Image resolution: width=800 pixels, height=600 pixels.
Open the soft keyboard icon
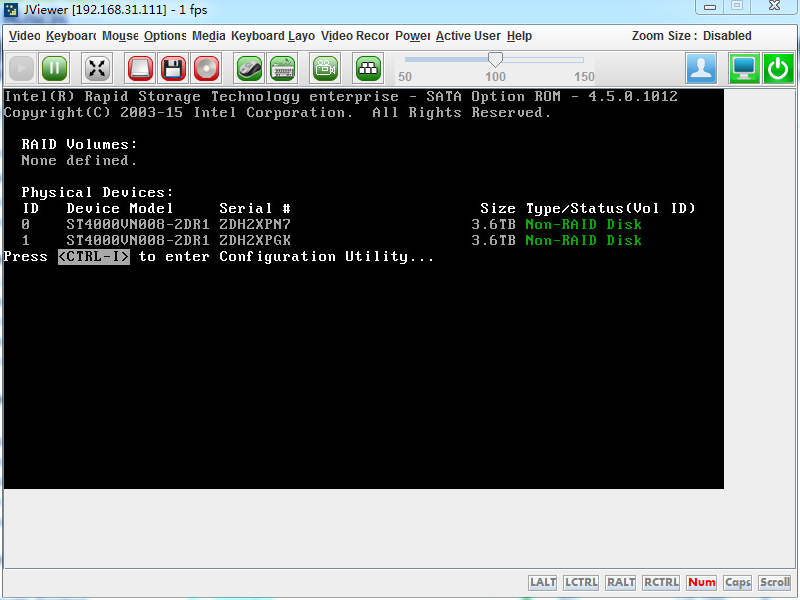(x=283, y=68)
